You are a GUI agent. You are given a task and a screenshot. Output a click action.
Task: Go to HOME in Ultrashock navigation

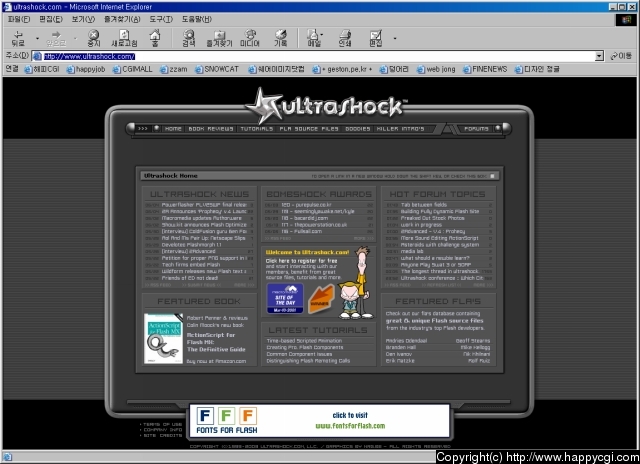coord(173,129)
